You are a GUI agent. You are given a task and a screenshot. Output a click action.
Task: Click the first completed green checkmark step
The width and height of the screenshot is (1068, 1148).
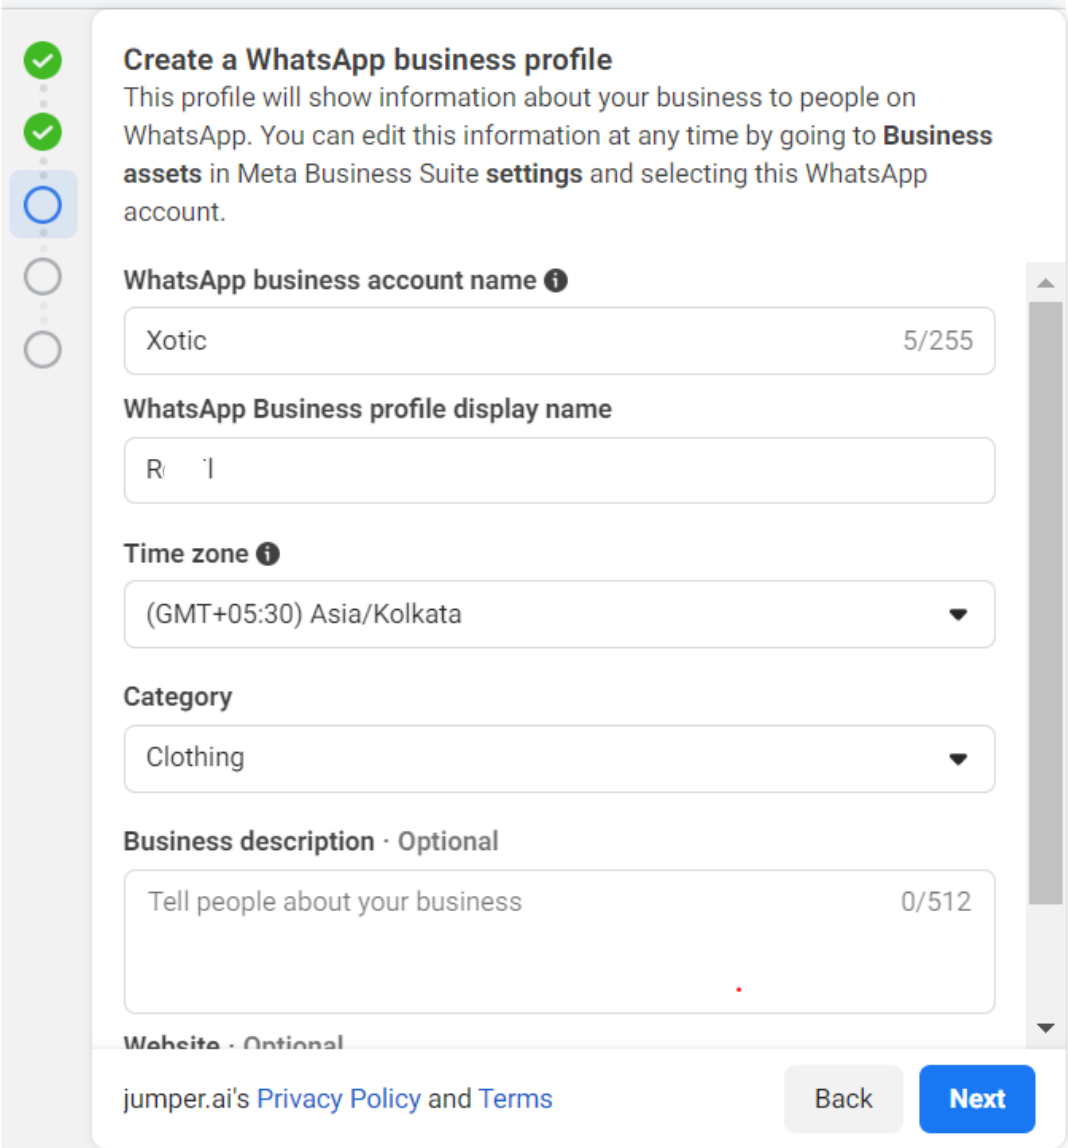(x=42, y=60)
